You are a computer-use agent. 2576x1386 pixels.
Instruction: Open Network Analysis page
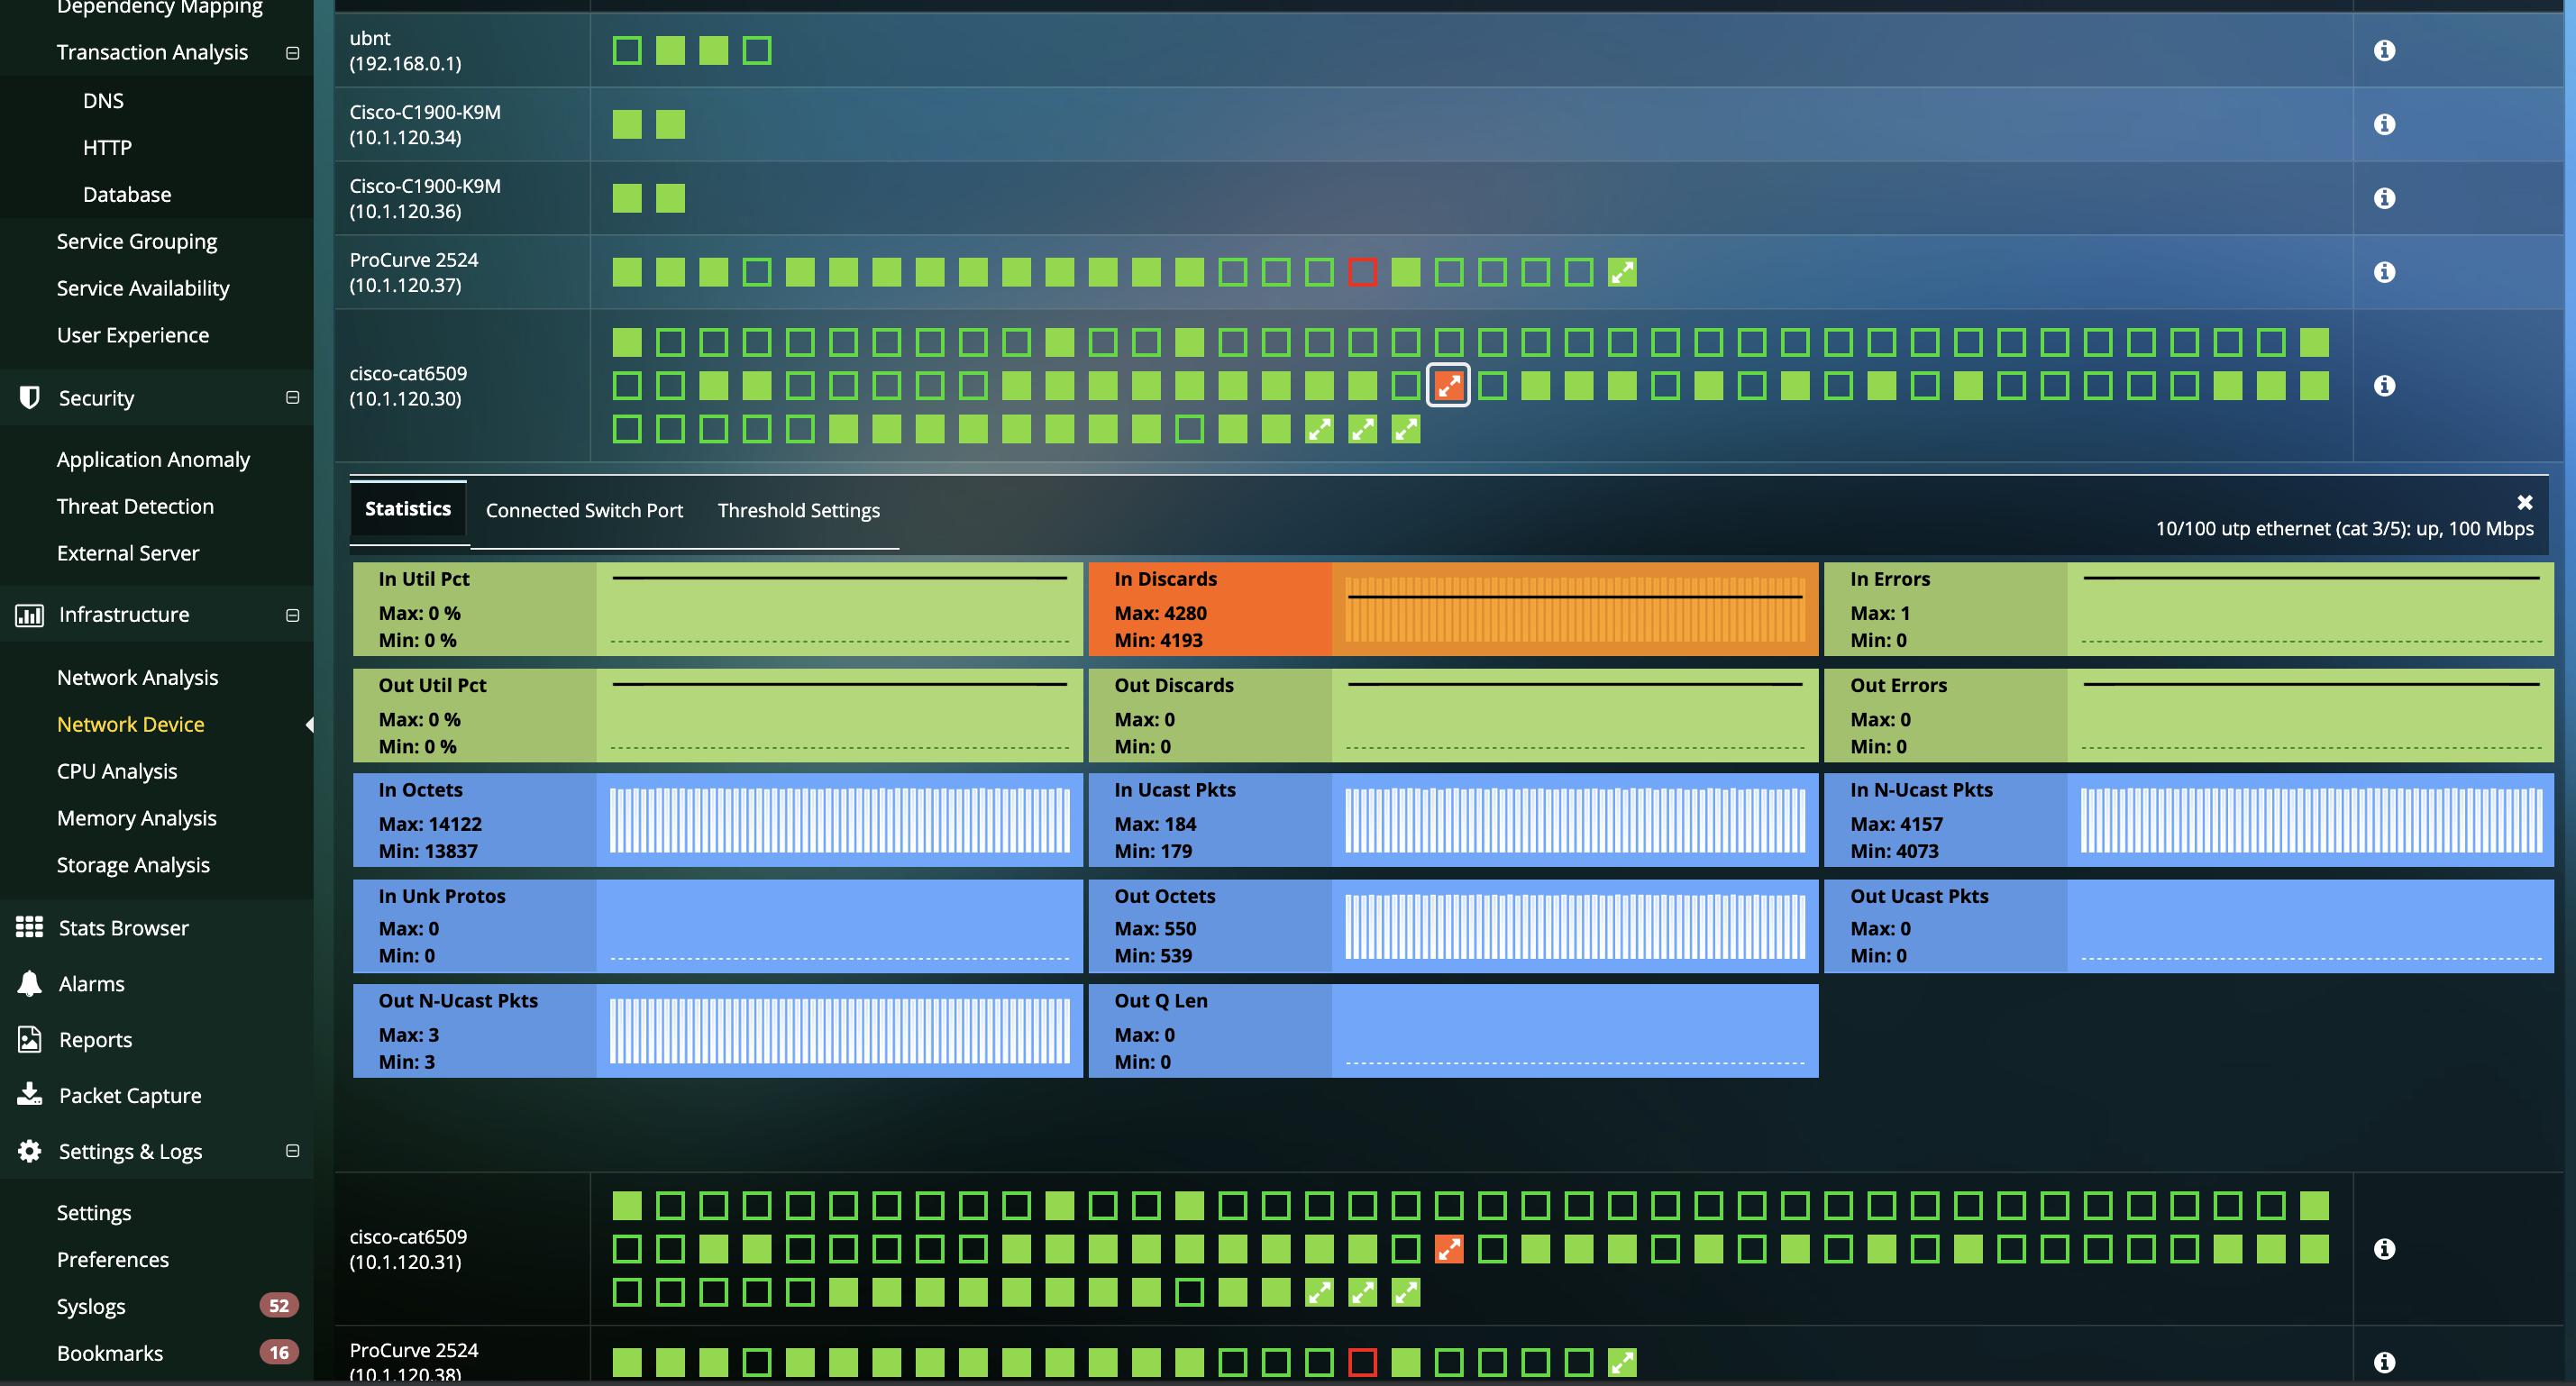pyautogui.click(x=137, y=677)
